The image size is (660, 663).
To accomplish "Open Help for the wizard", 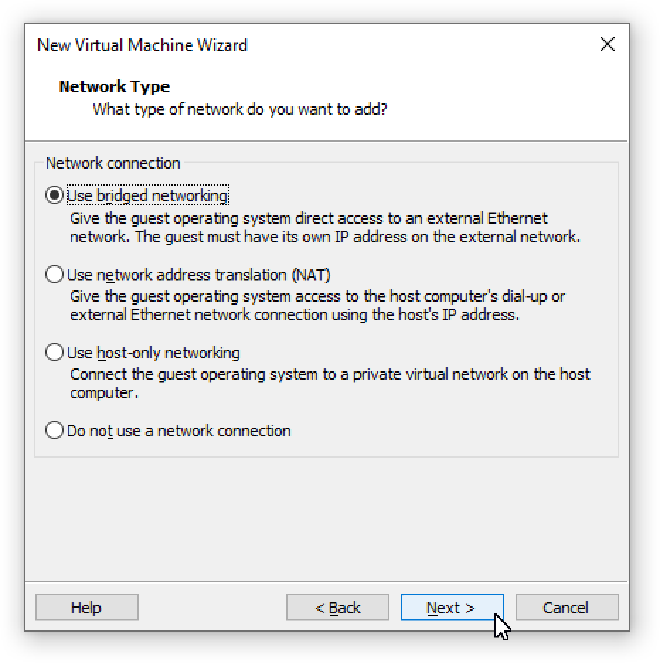I will tap(86, 607).
